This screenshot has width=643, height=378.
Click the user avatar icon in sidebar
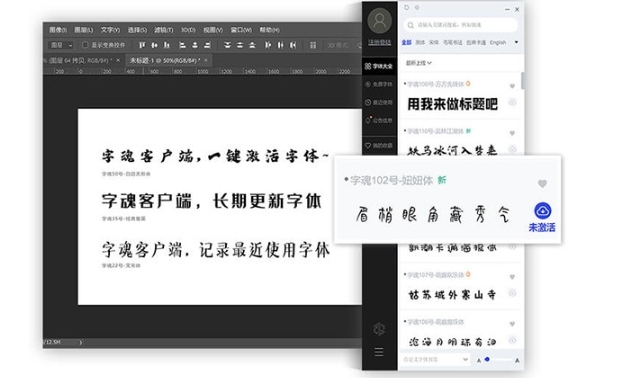(379, 21)
